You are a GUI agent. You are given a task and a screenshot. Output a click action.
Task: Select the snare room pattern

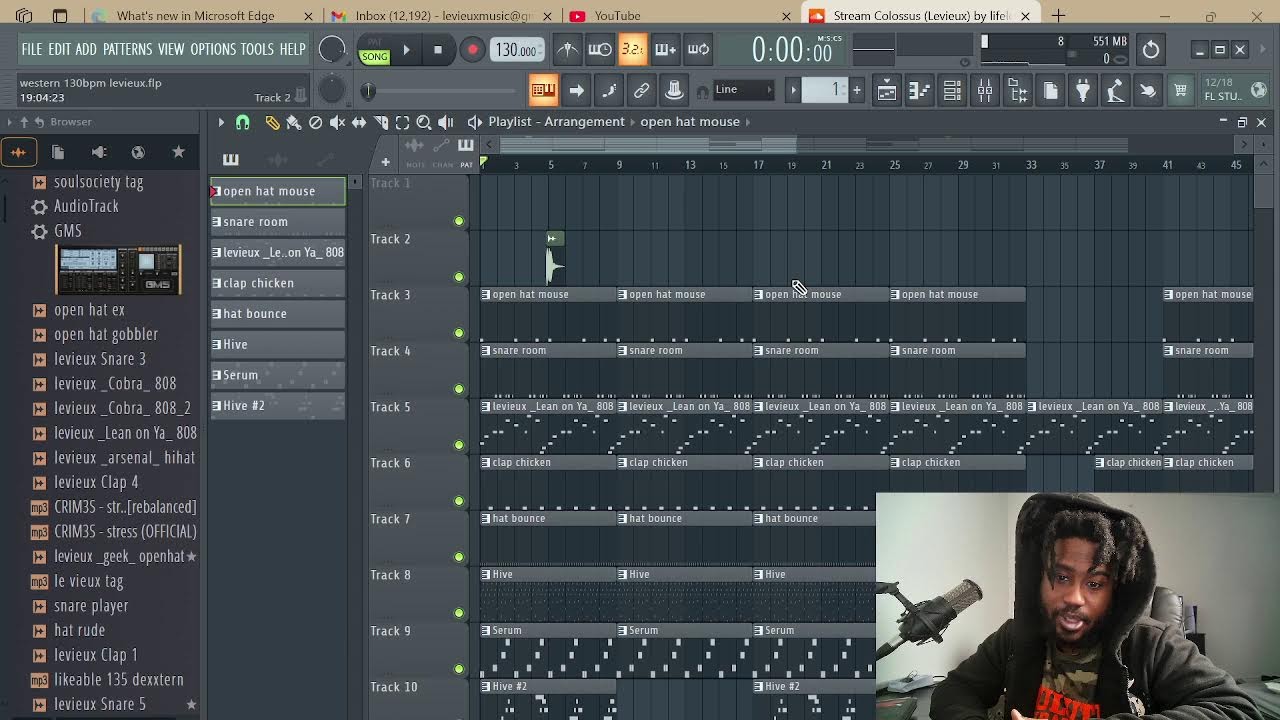pos(278,222)
